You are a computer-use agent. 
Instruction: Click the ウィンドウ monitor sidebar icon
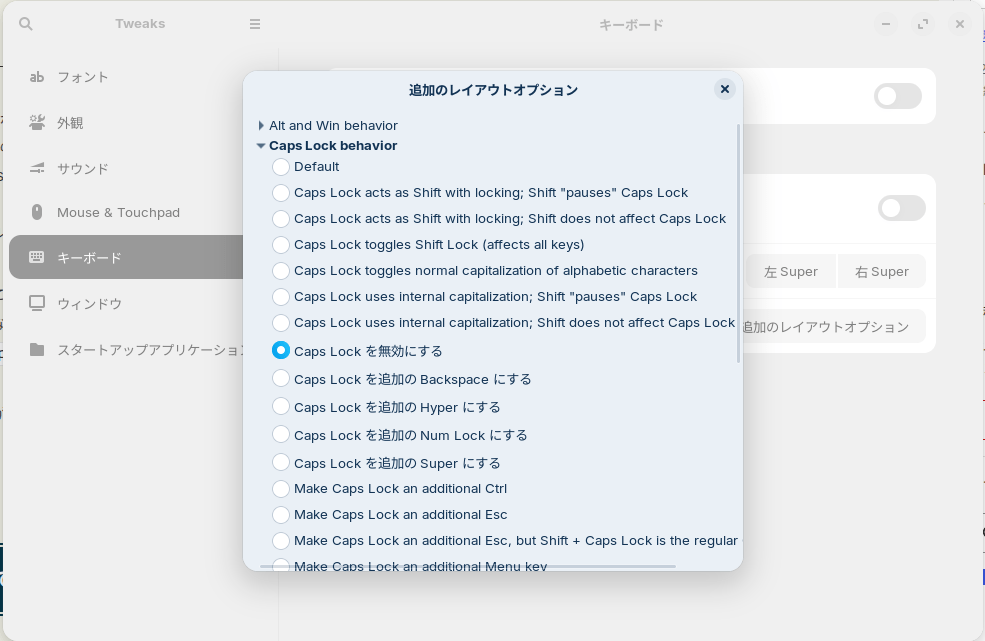pos(36,304)
